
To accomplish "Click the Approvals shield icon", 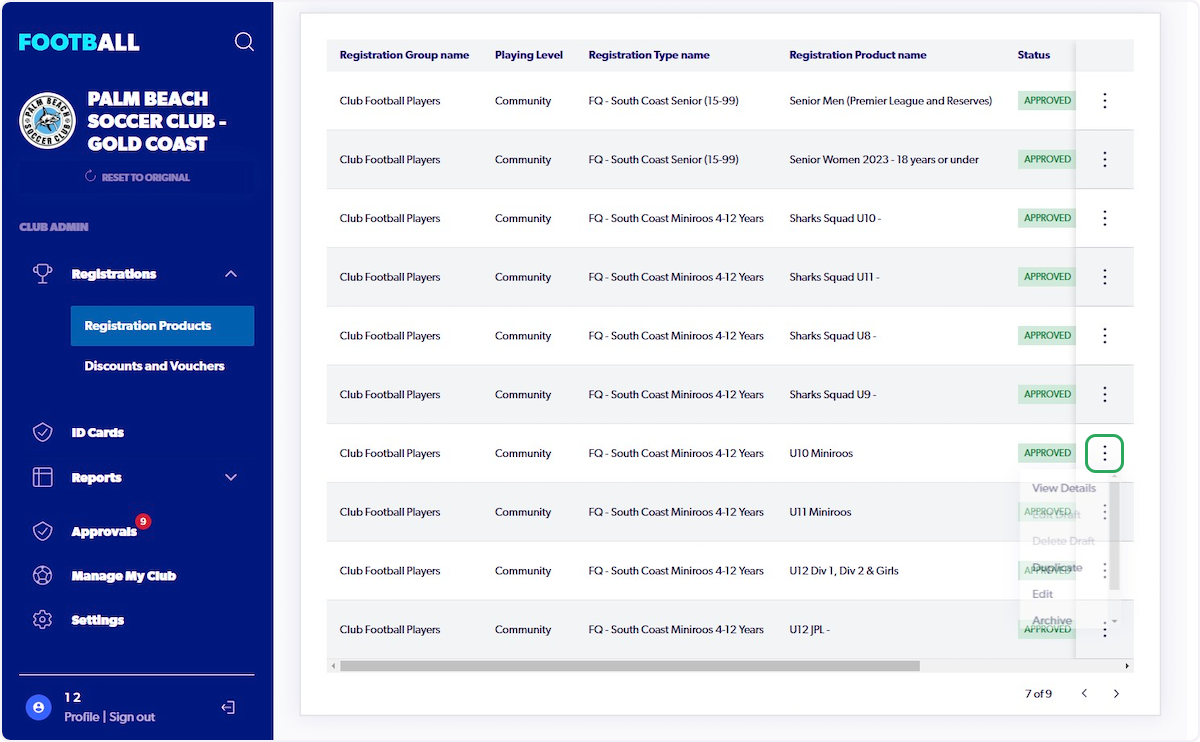I will click(42, 531).
